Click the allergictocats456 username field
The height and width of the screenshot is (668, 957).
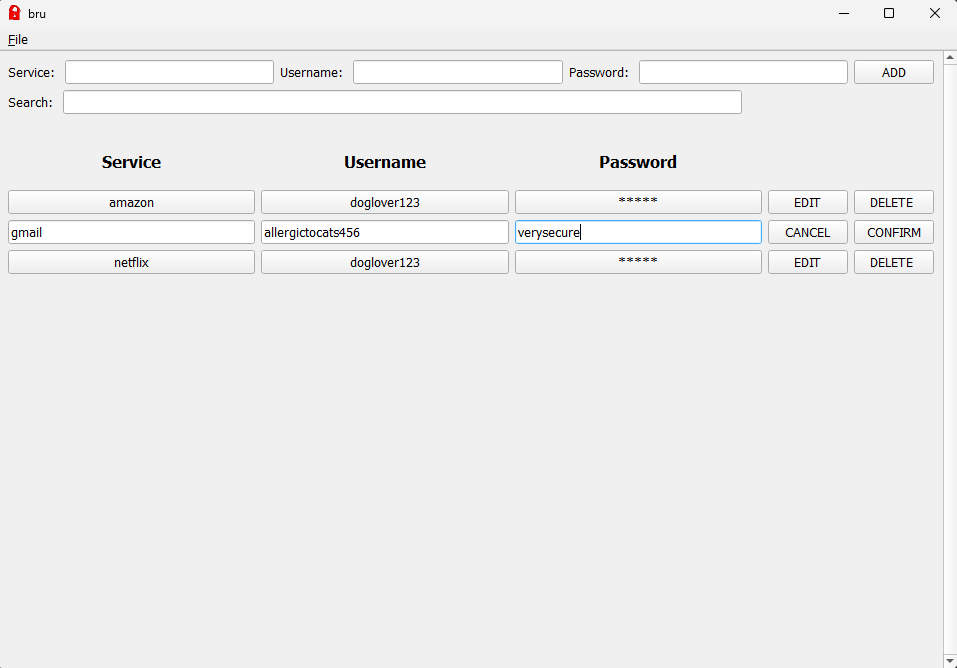(x=385, y=232)
